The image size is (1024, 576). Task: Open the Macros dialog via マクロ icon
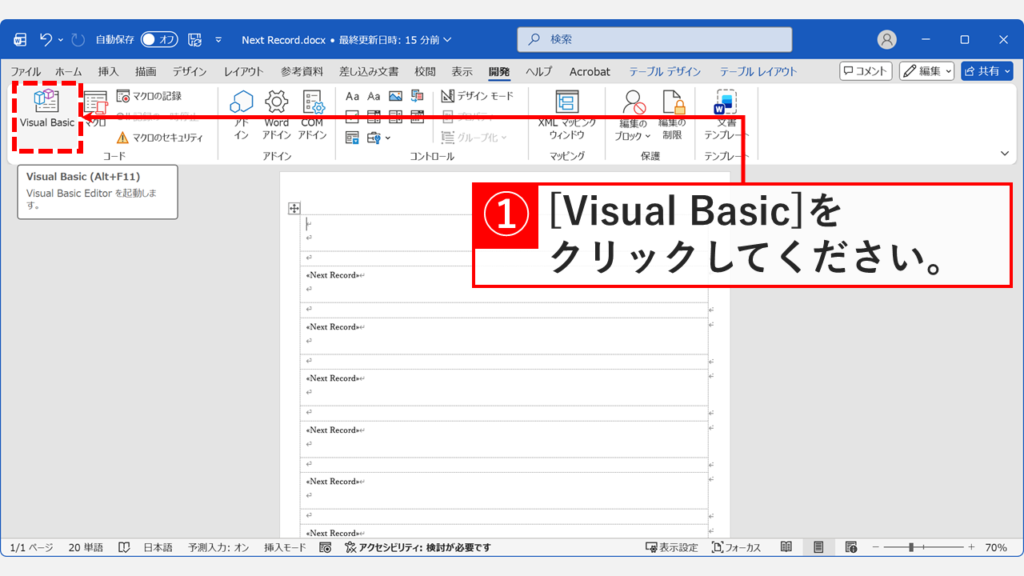pyautogui.click(x=95, y=105)
